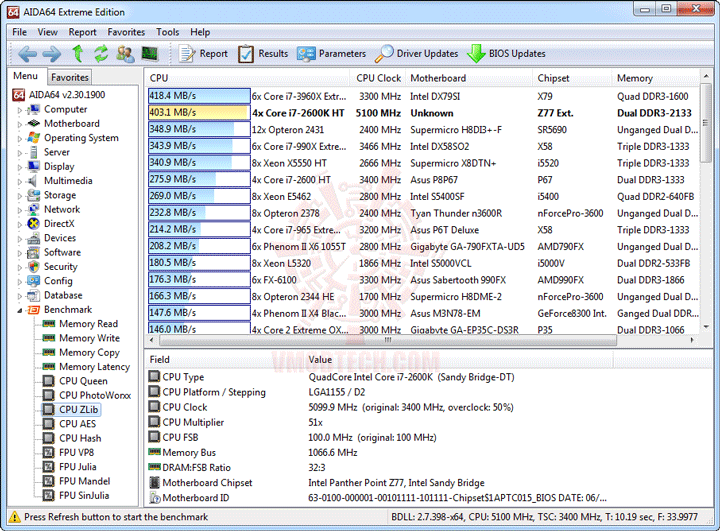The width and height of the screenshot is (720, 531).
Task: Select Security in the tree
Action: click(61, 266)
